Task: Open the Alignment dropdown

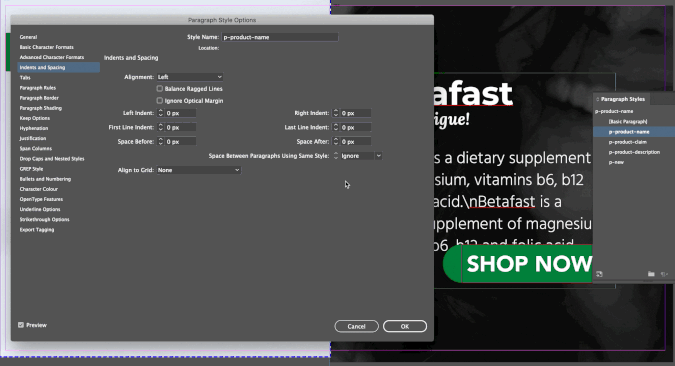Action: (x=190, y=77)
